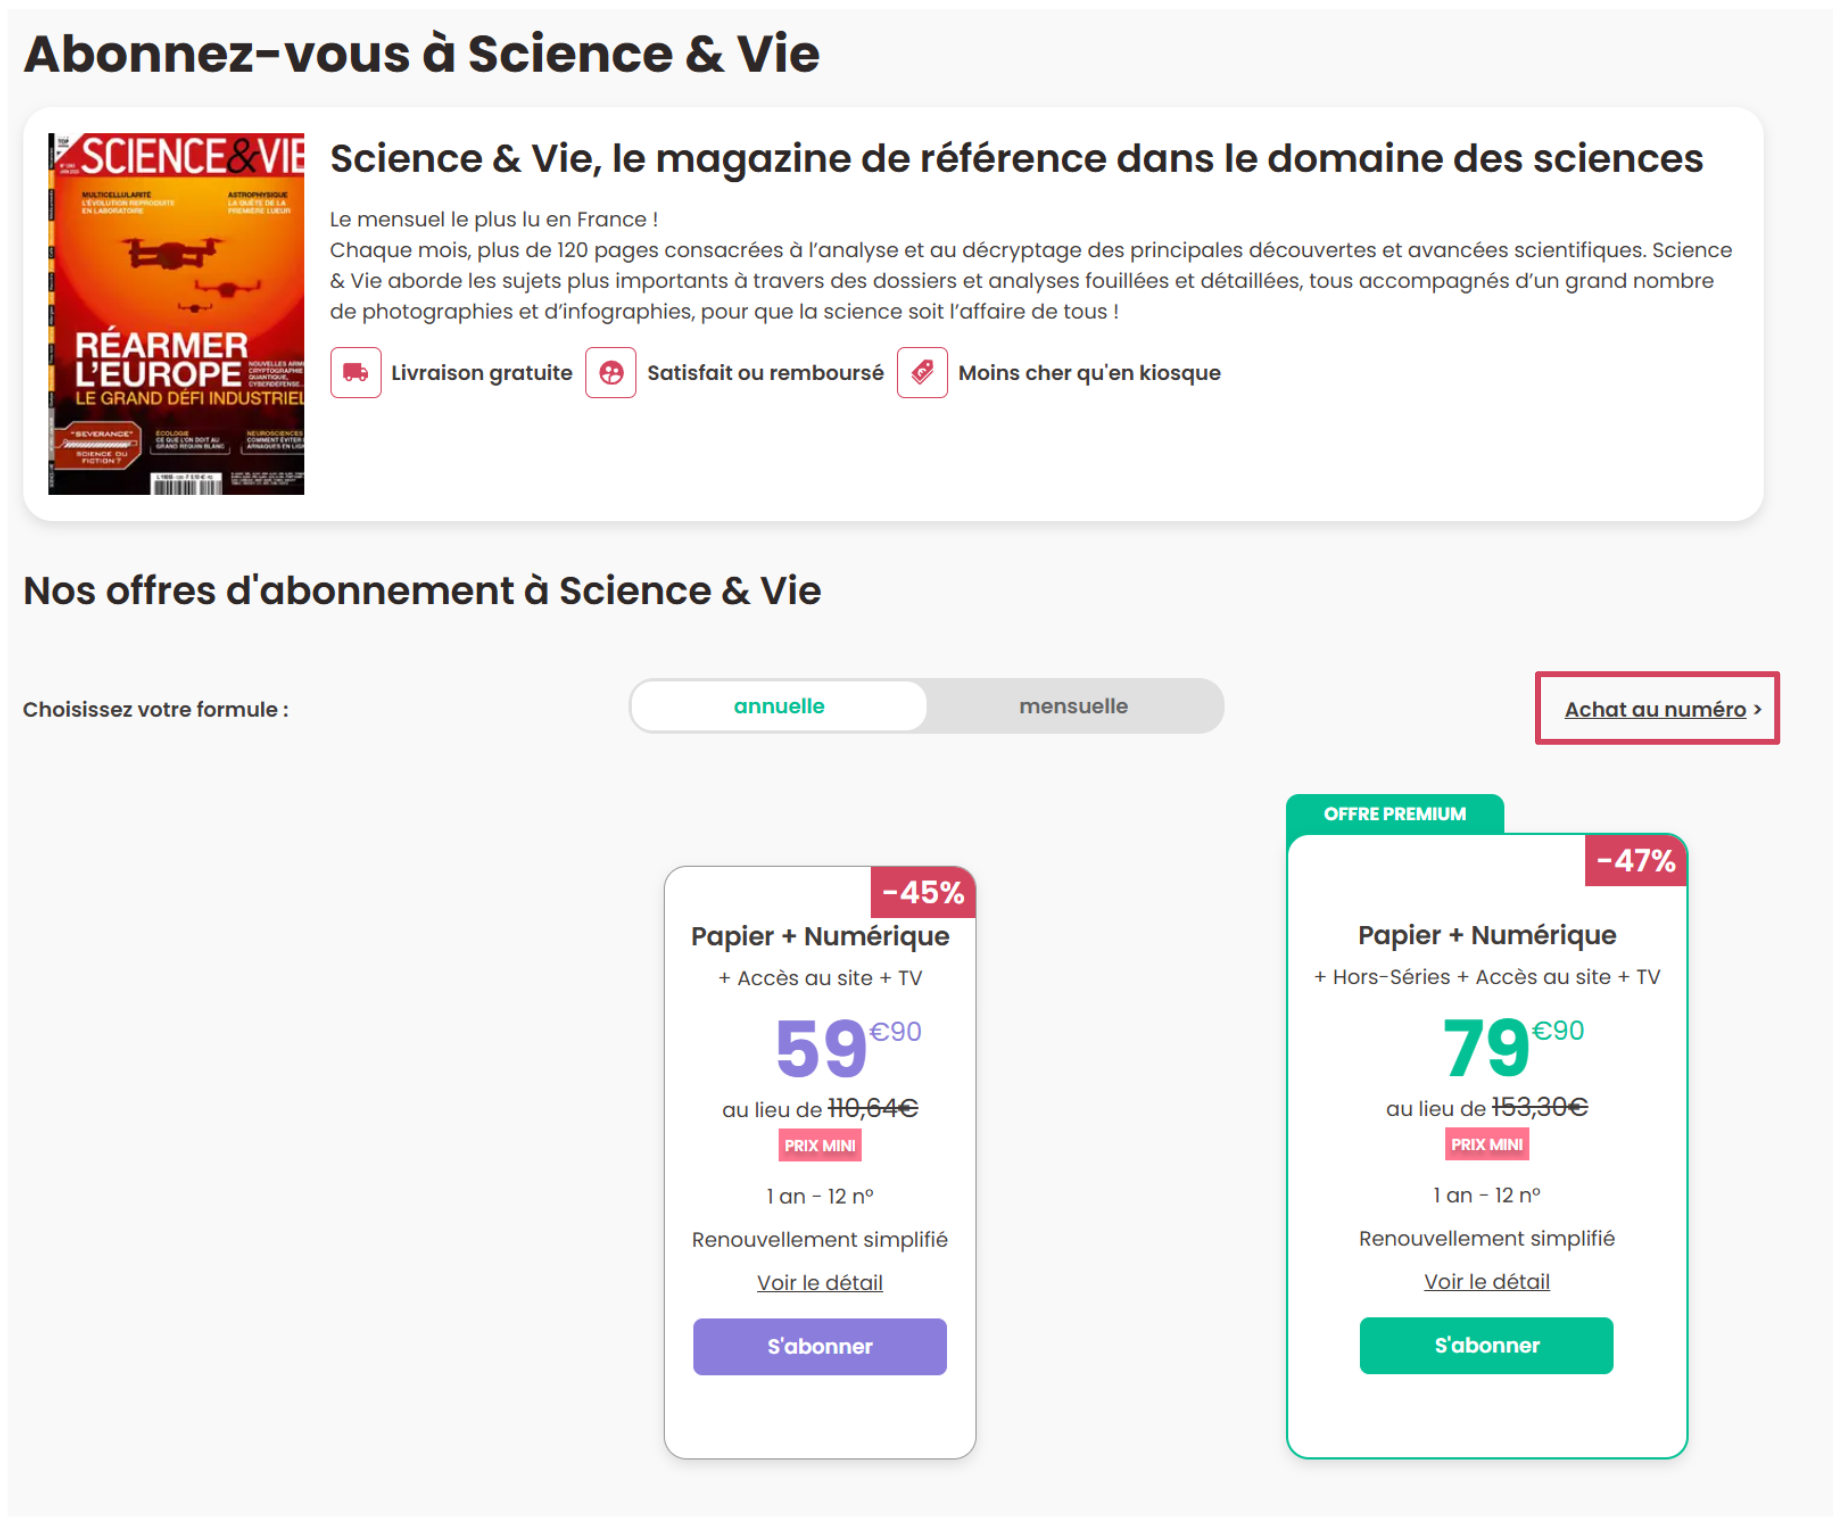
Task: Keep the 'annuelle' formula selected
Action: pos(778,705)
